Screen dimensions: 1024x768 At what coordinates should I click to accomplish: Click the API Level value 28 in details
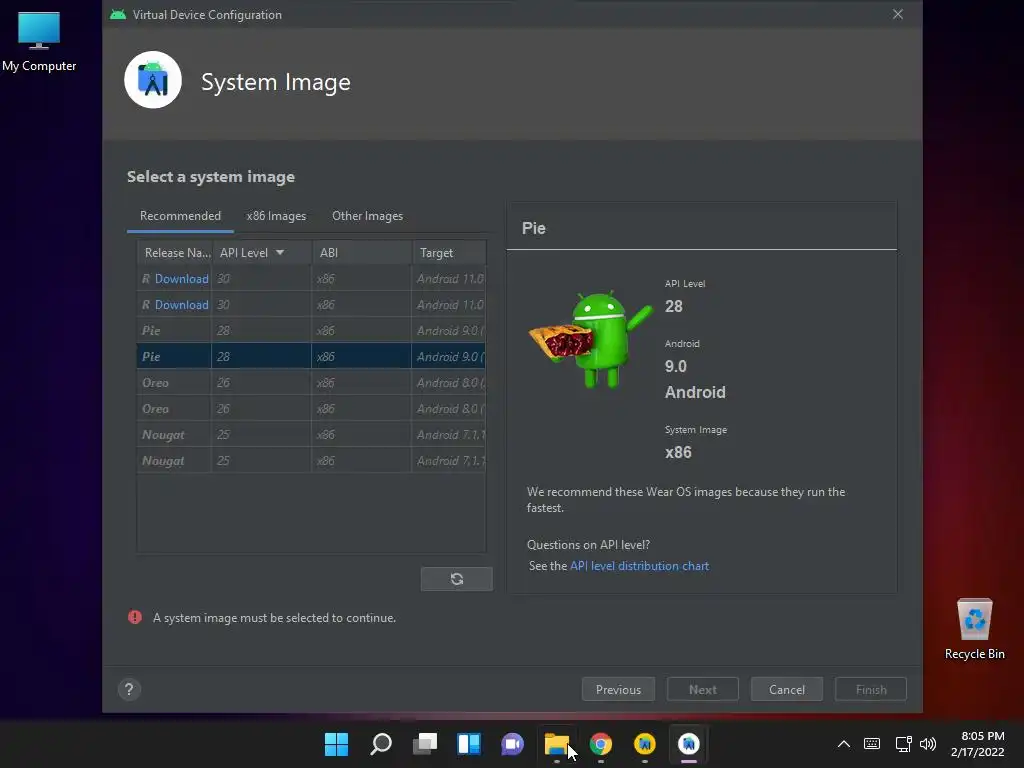click(673, 306)
